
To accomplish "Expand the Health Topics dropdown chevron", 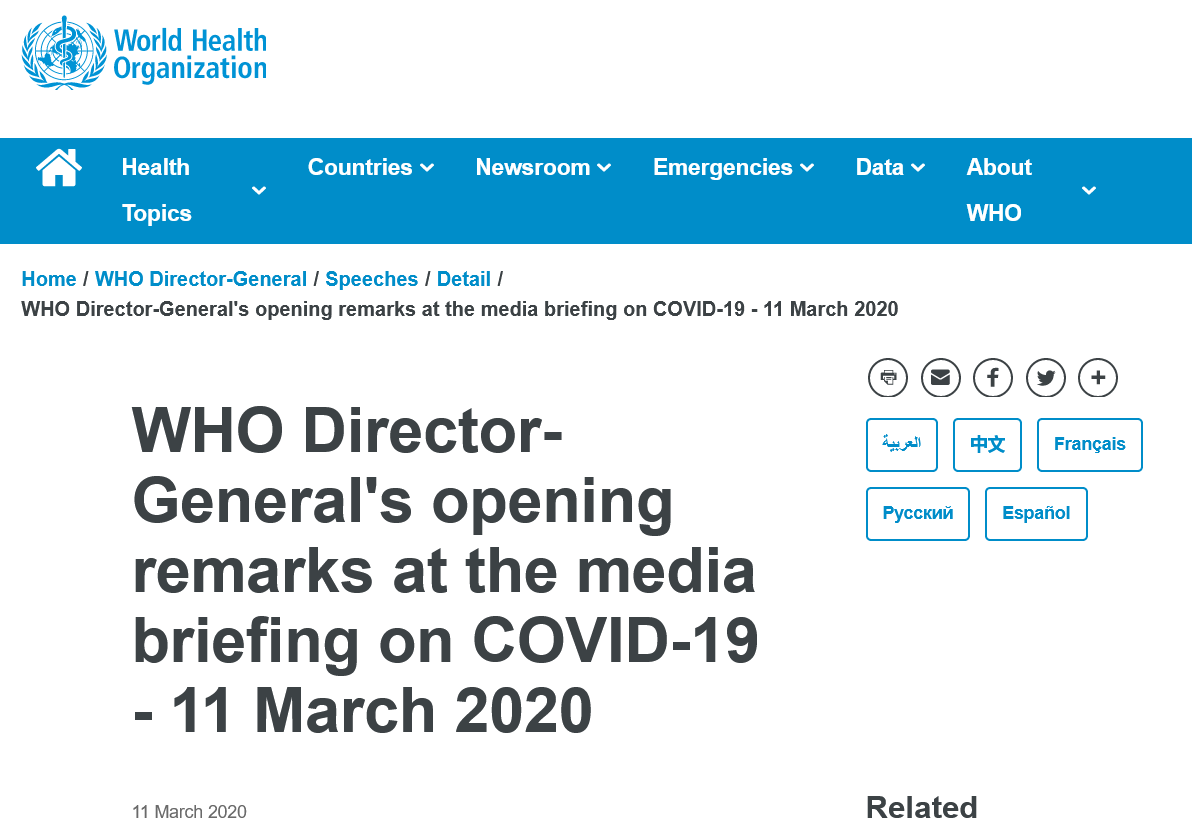I will [259, 190].
